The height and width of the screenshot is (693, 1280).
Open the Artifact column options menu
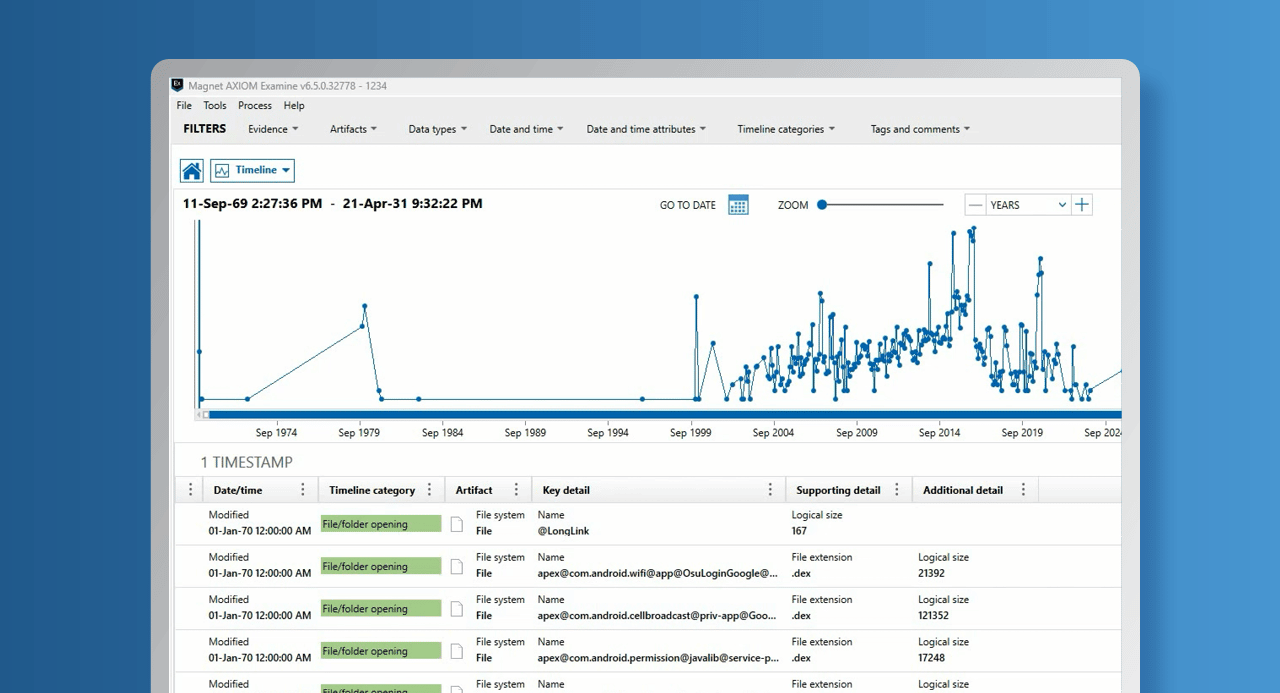[x=516, y=490]
